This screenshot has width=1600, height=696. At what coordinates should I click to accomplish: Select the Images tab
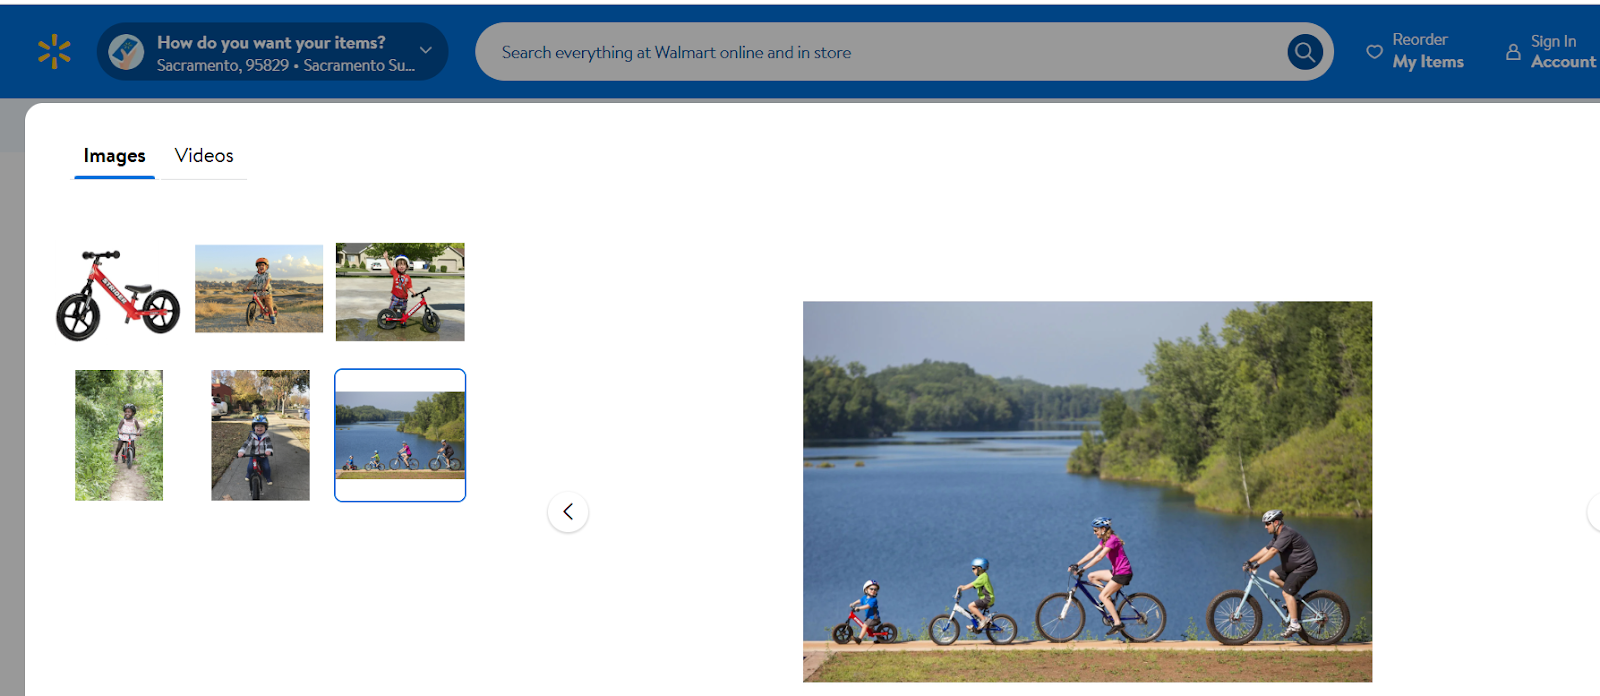114,156
